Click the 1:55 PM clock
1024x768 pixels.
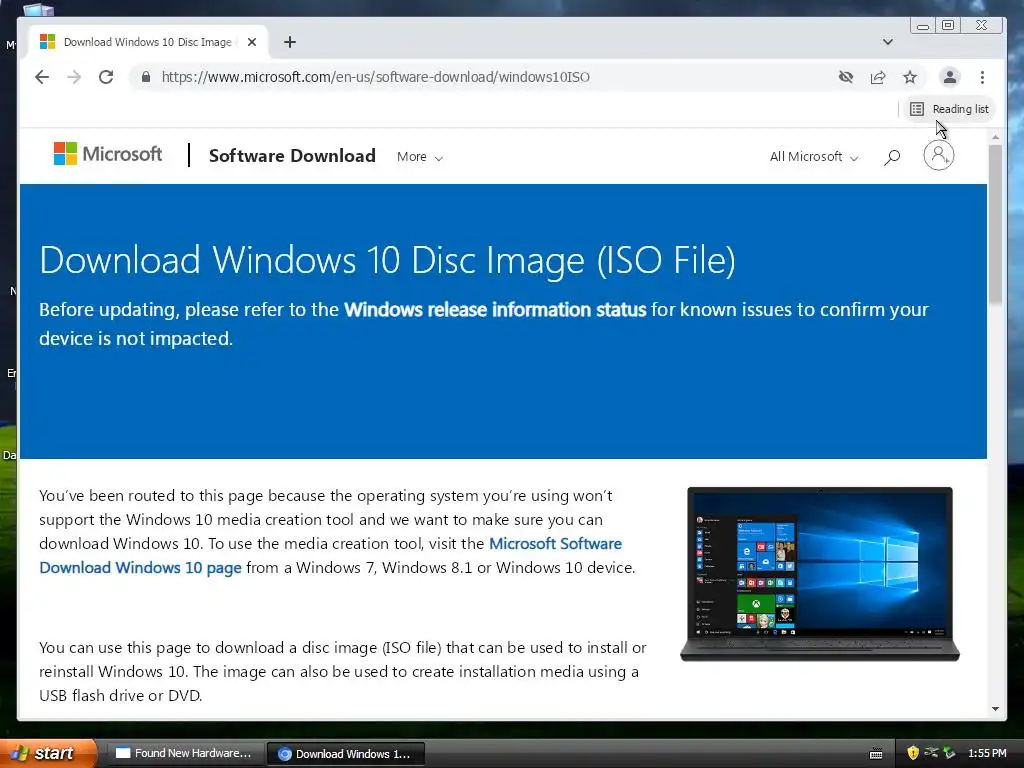(x=987, y=753)
